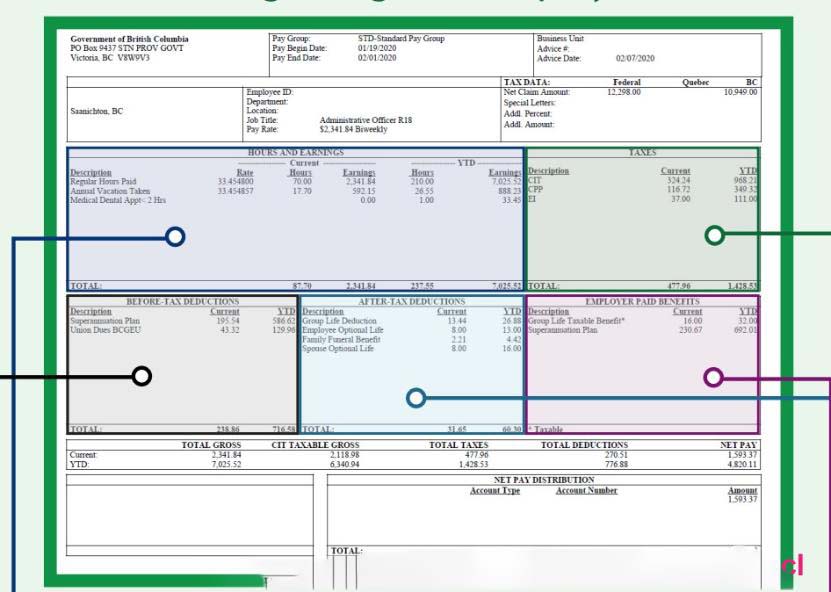Click the HOURS AND EARNINGS section header
The image size is (831, 592).
(x=295, y=153)
